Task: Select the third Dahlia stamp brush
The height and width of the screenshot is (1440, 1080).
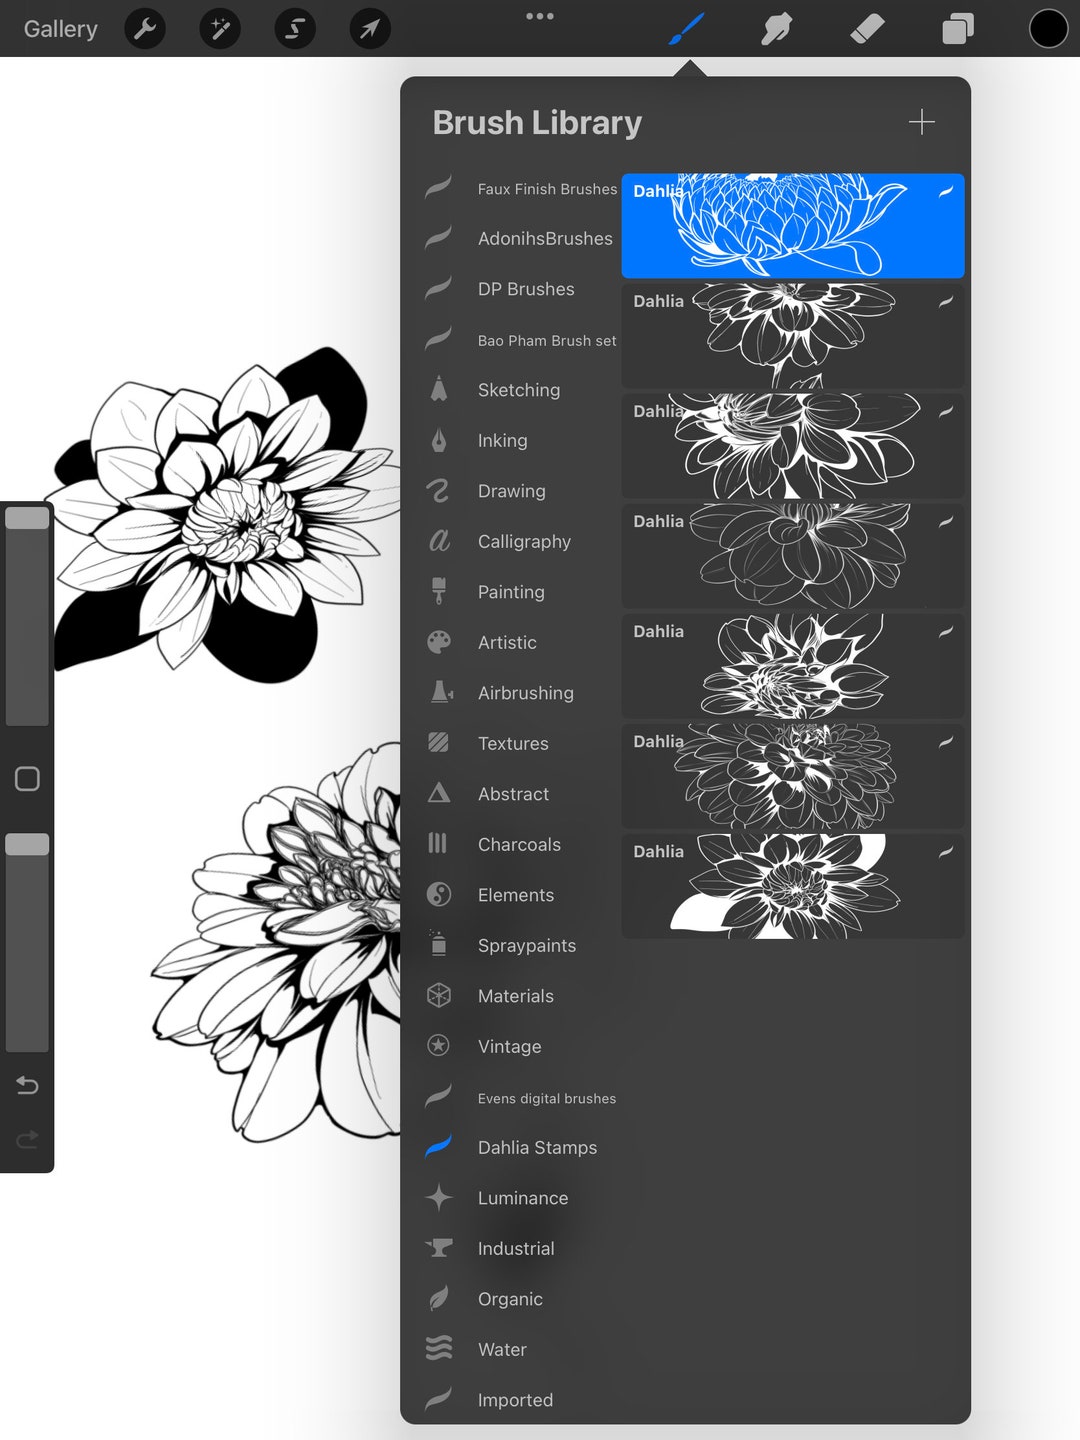Action: pos(793,446)
